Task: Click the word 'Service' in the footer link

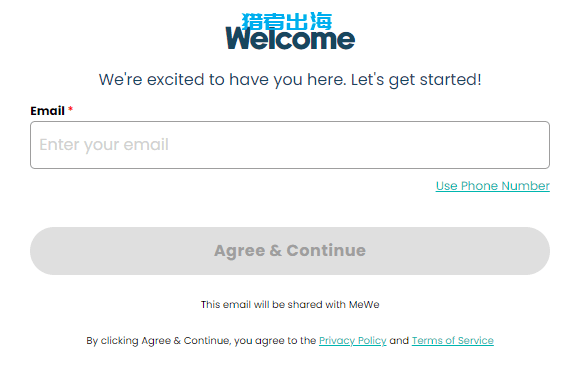Action: tap(476, 341)
